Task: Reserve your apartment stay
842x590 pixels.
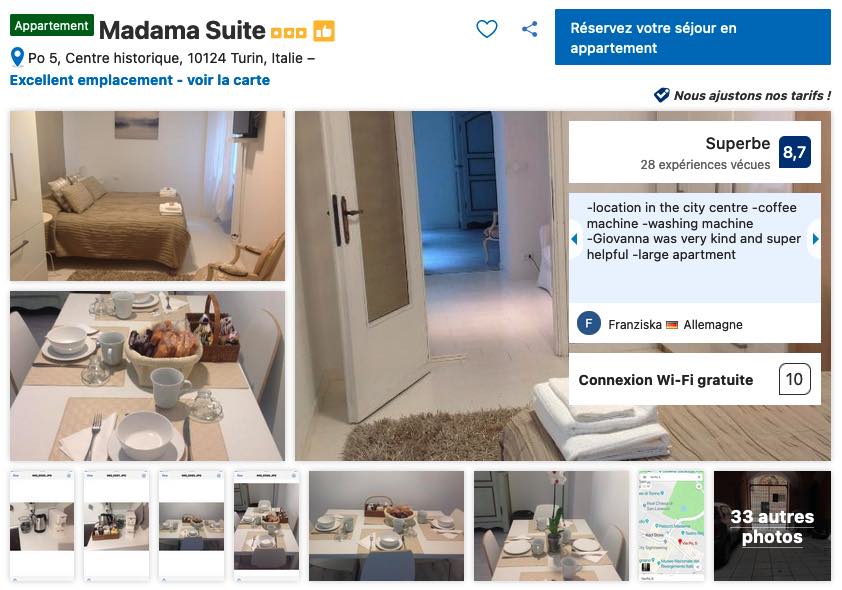Action: [x=693, y=37]
